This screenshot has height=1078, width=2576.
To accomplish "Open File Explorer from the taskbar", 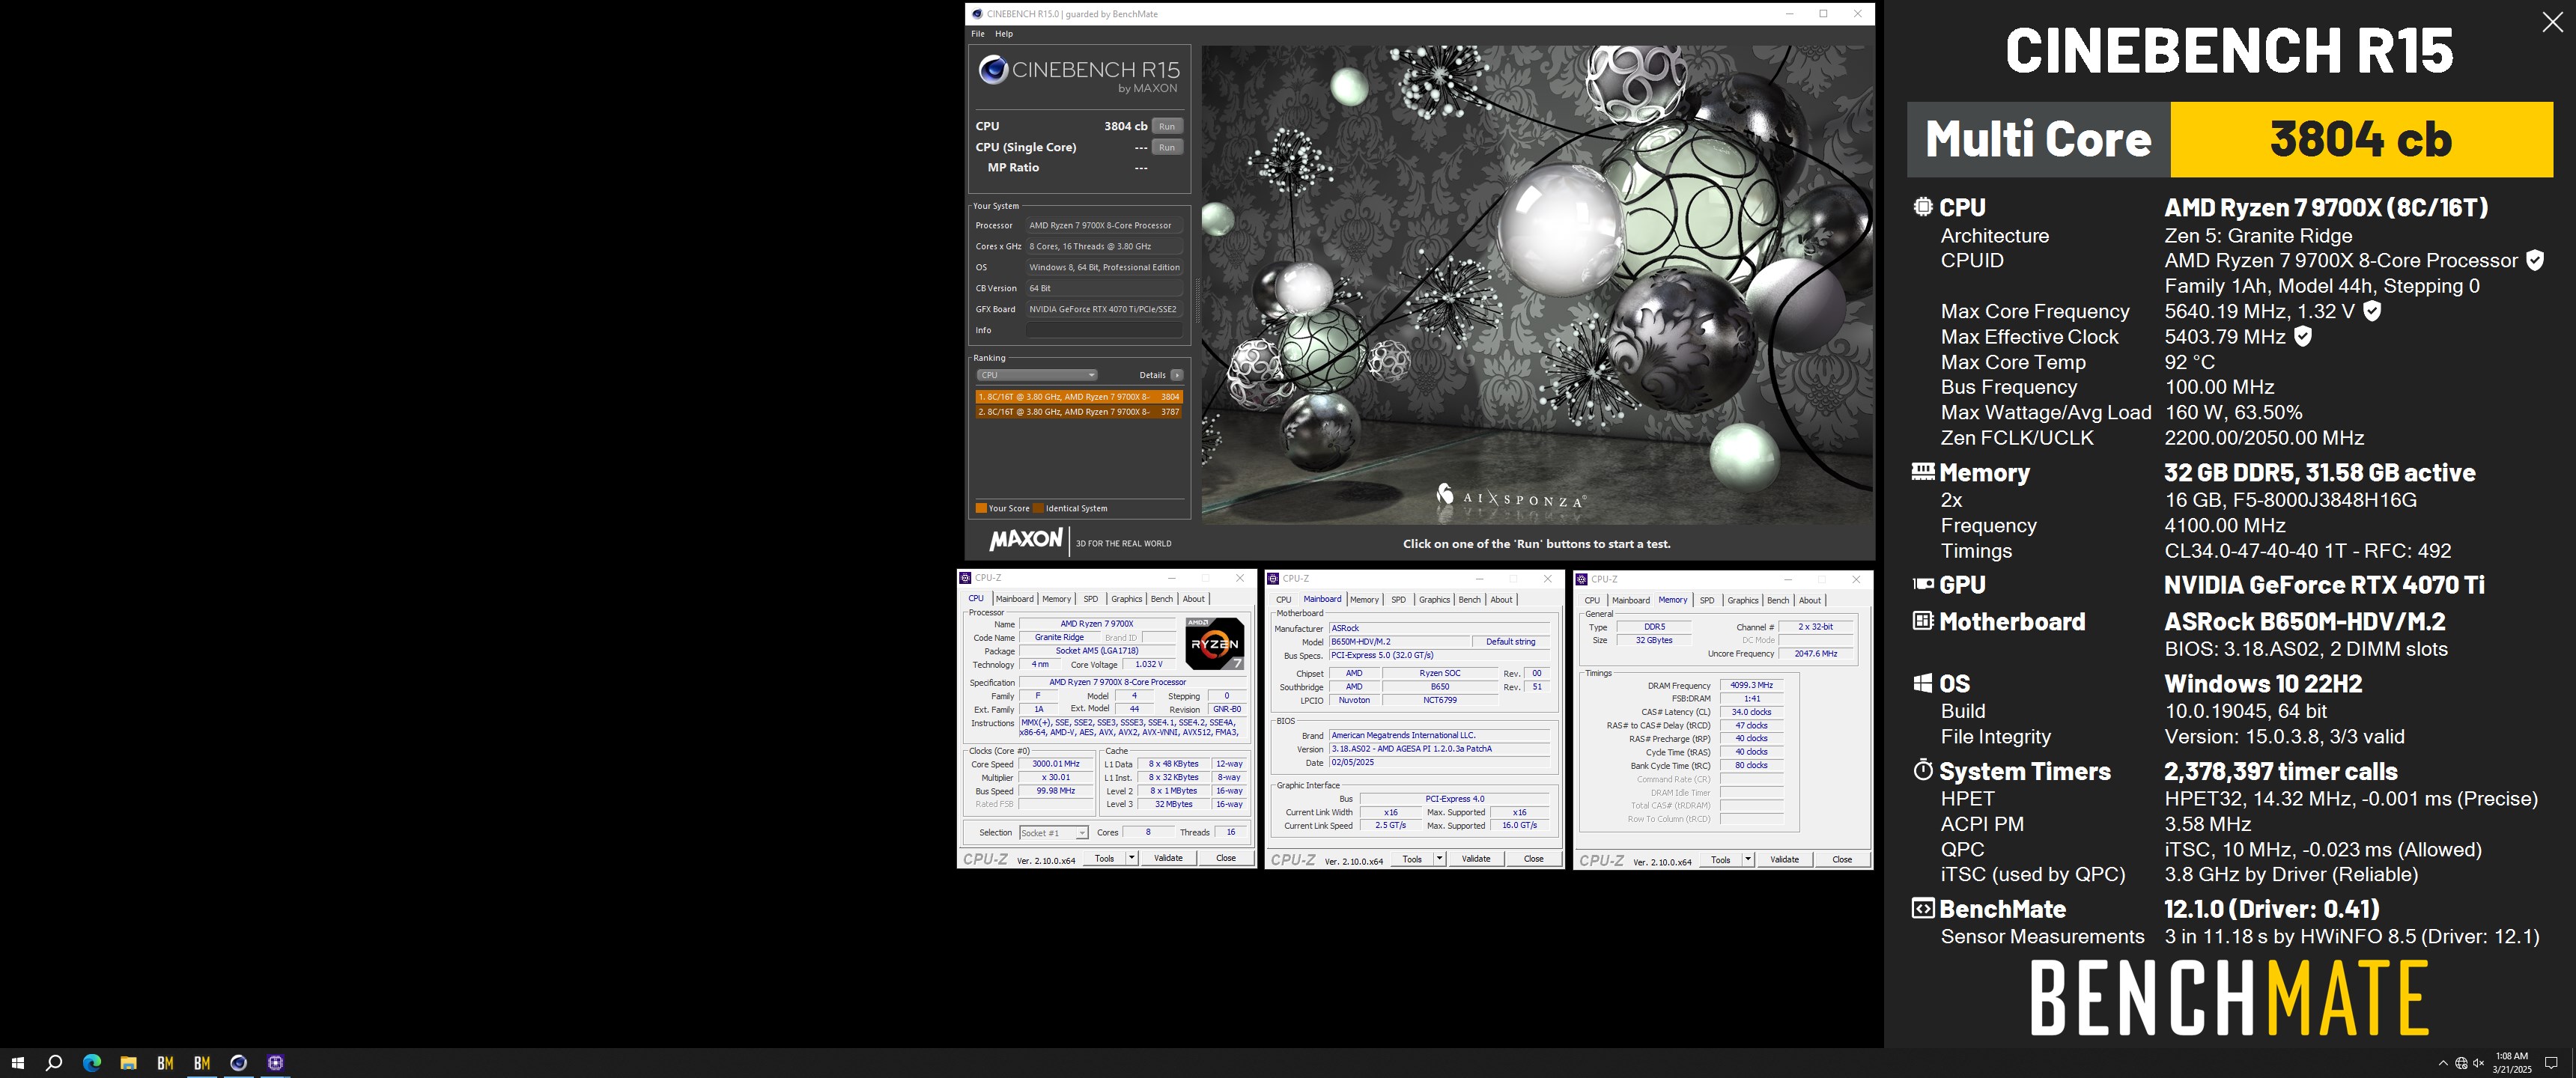I will [128, 1063].
